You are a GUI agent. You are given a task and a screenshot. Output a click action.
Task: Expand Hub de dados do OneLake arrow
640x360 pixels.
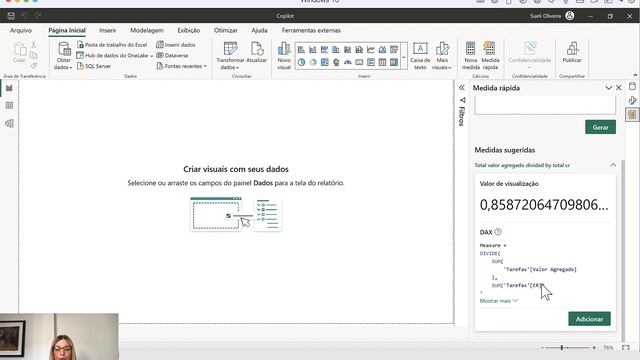[151, 56]
